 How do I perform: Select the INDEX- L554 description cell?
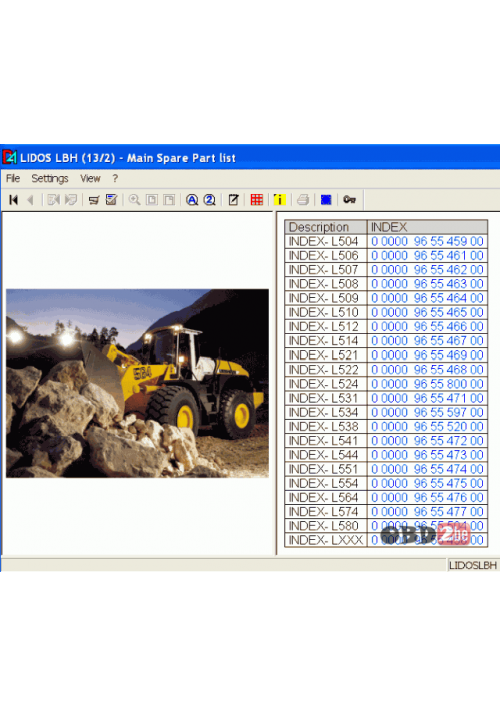326,483
